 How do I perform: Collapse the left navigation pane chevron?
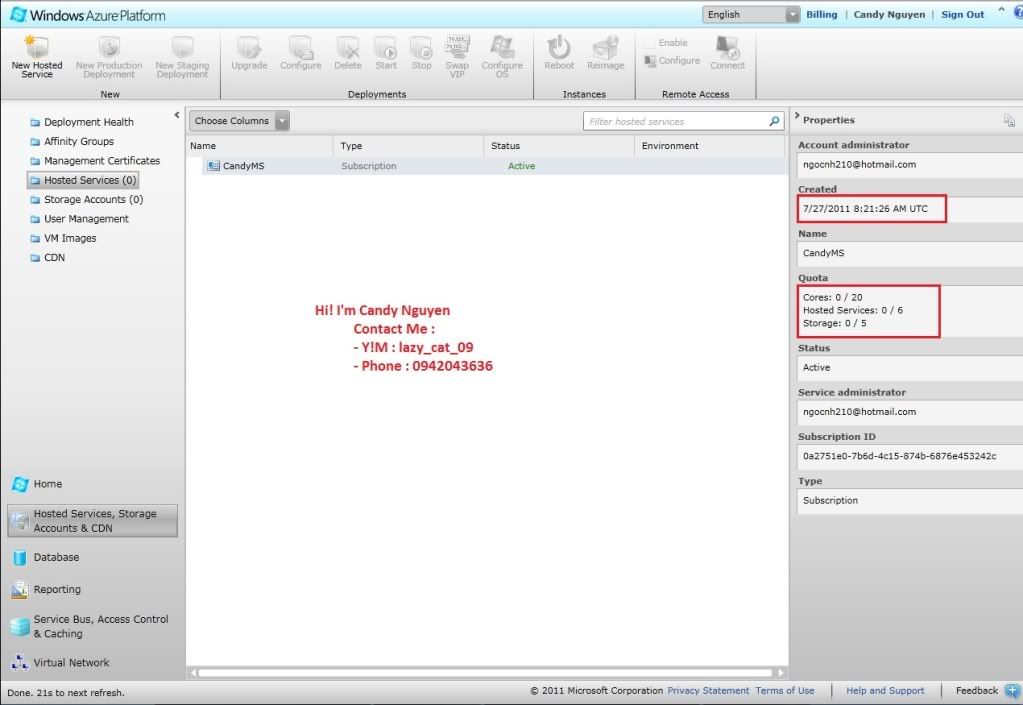pyautogui.click(x=177, y=115)
